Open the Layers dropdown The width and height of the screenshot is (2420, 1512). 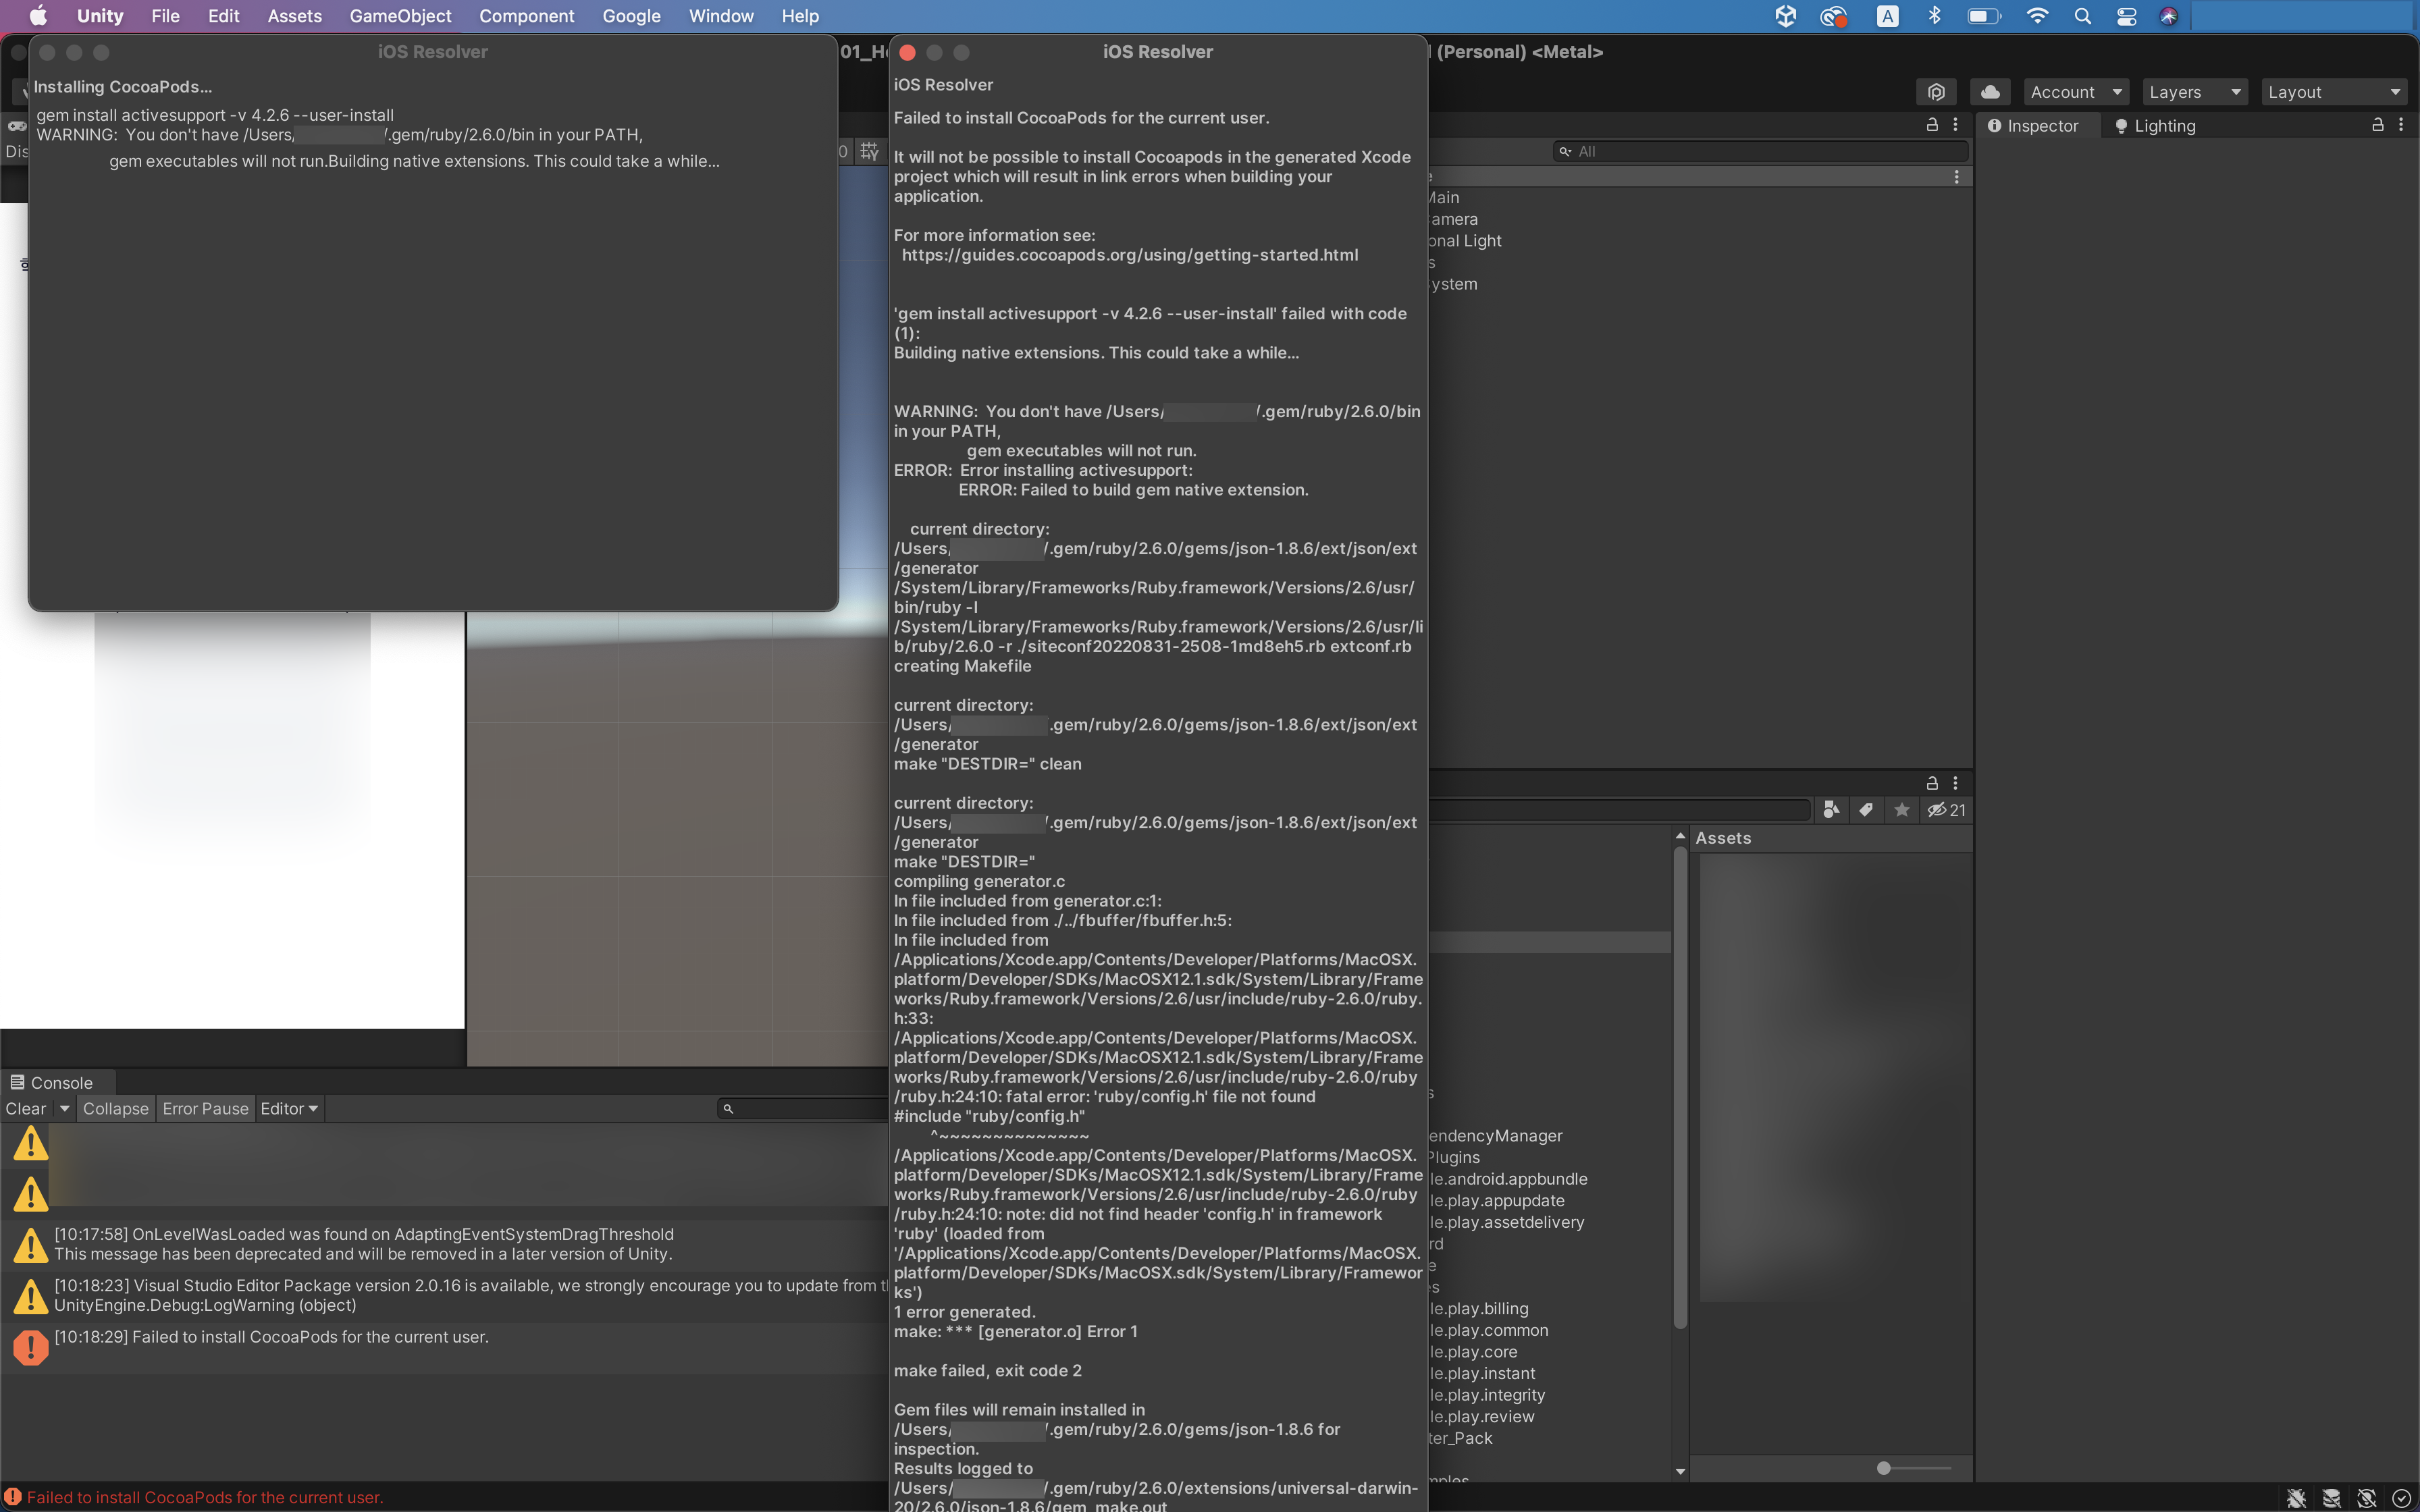click(2194, 92)
